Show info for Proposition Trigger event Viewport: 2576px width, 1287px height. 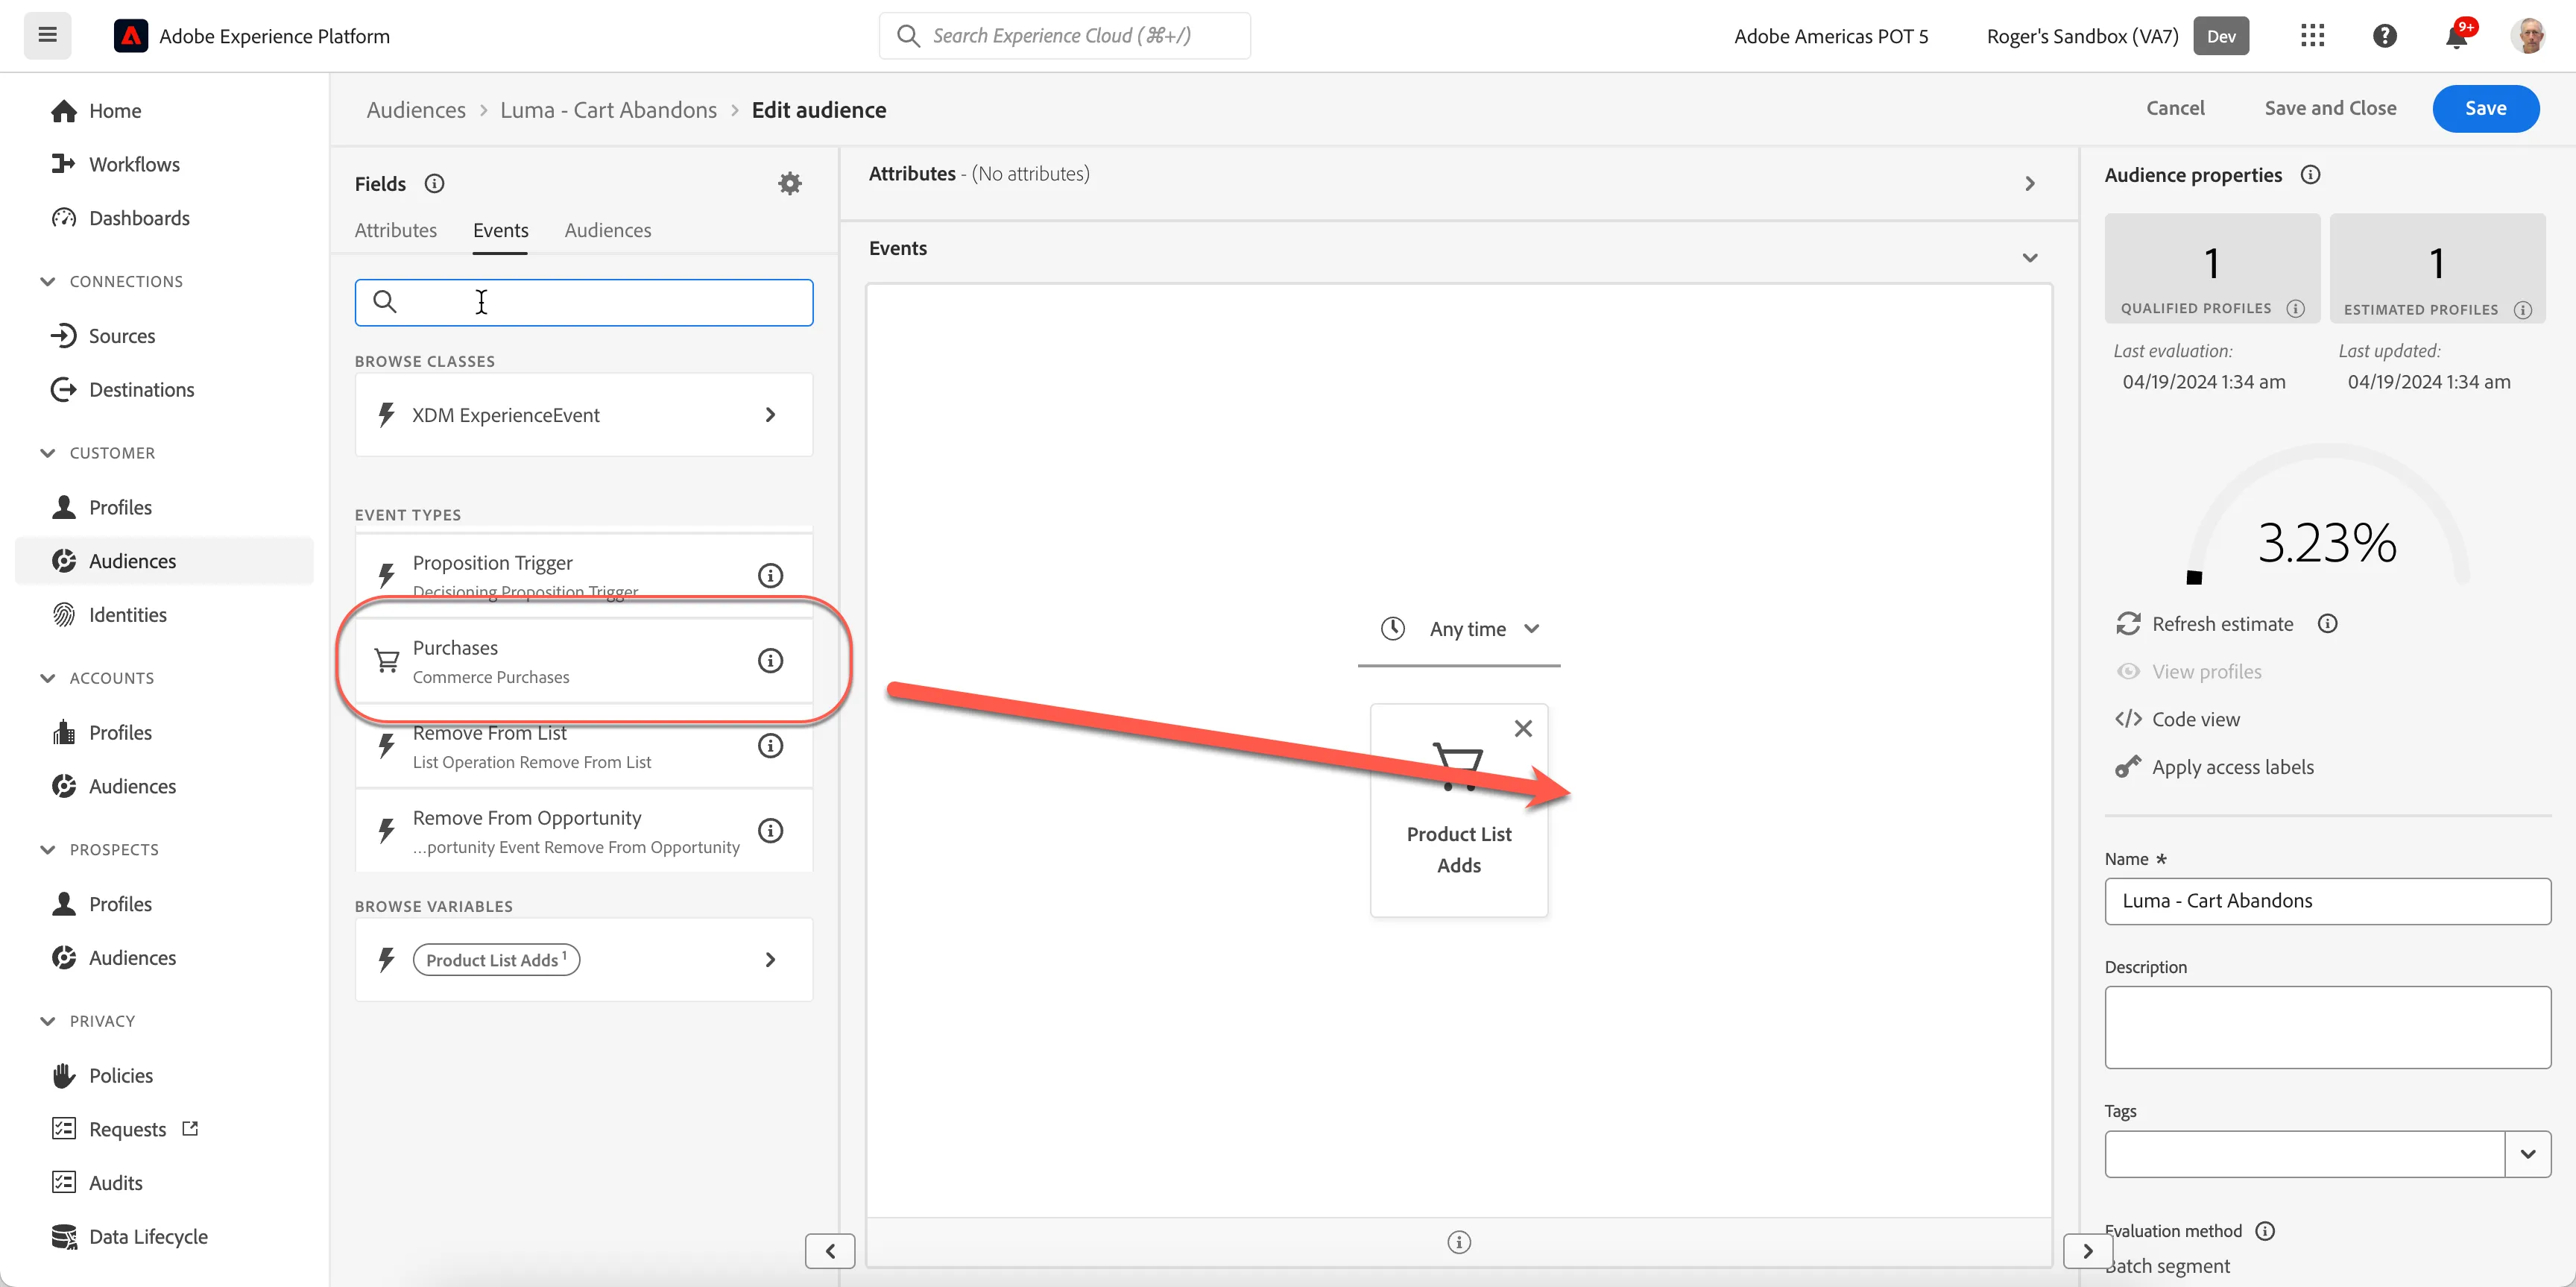point(770,575)
